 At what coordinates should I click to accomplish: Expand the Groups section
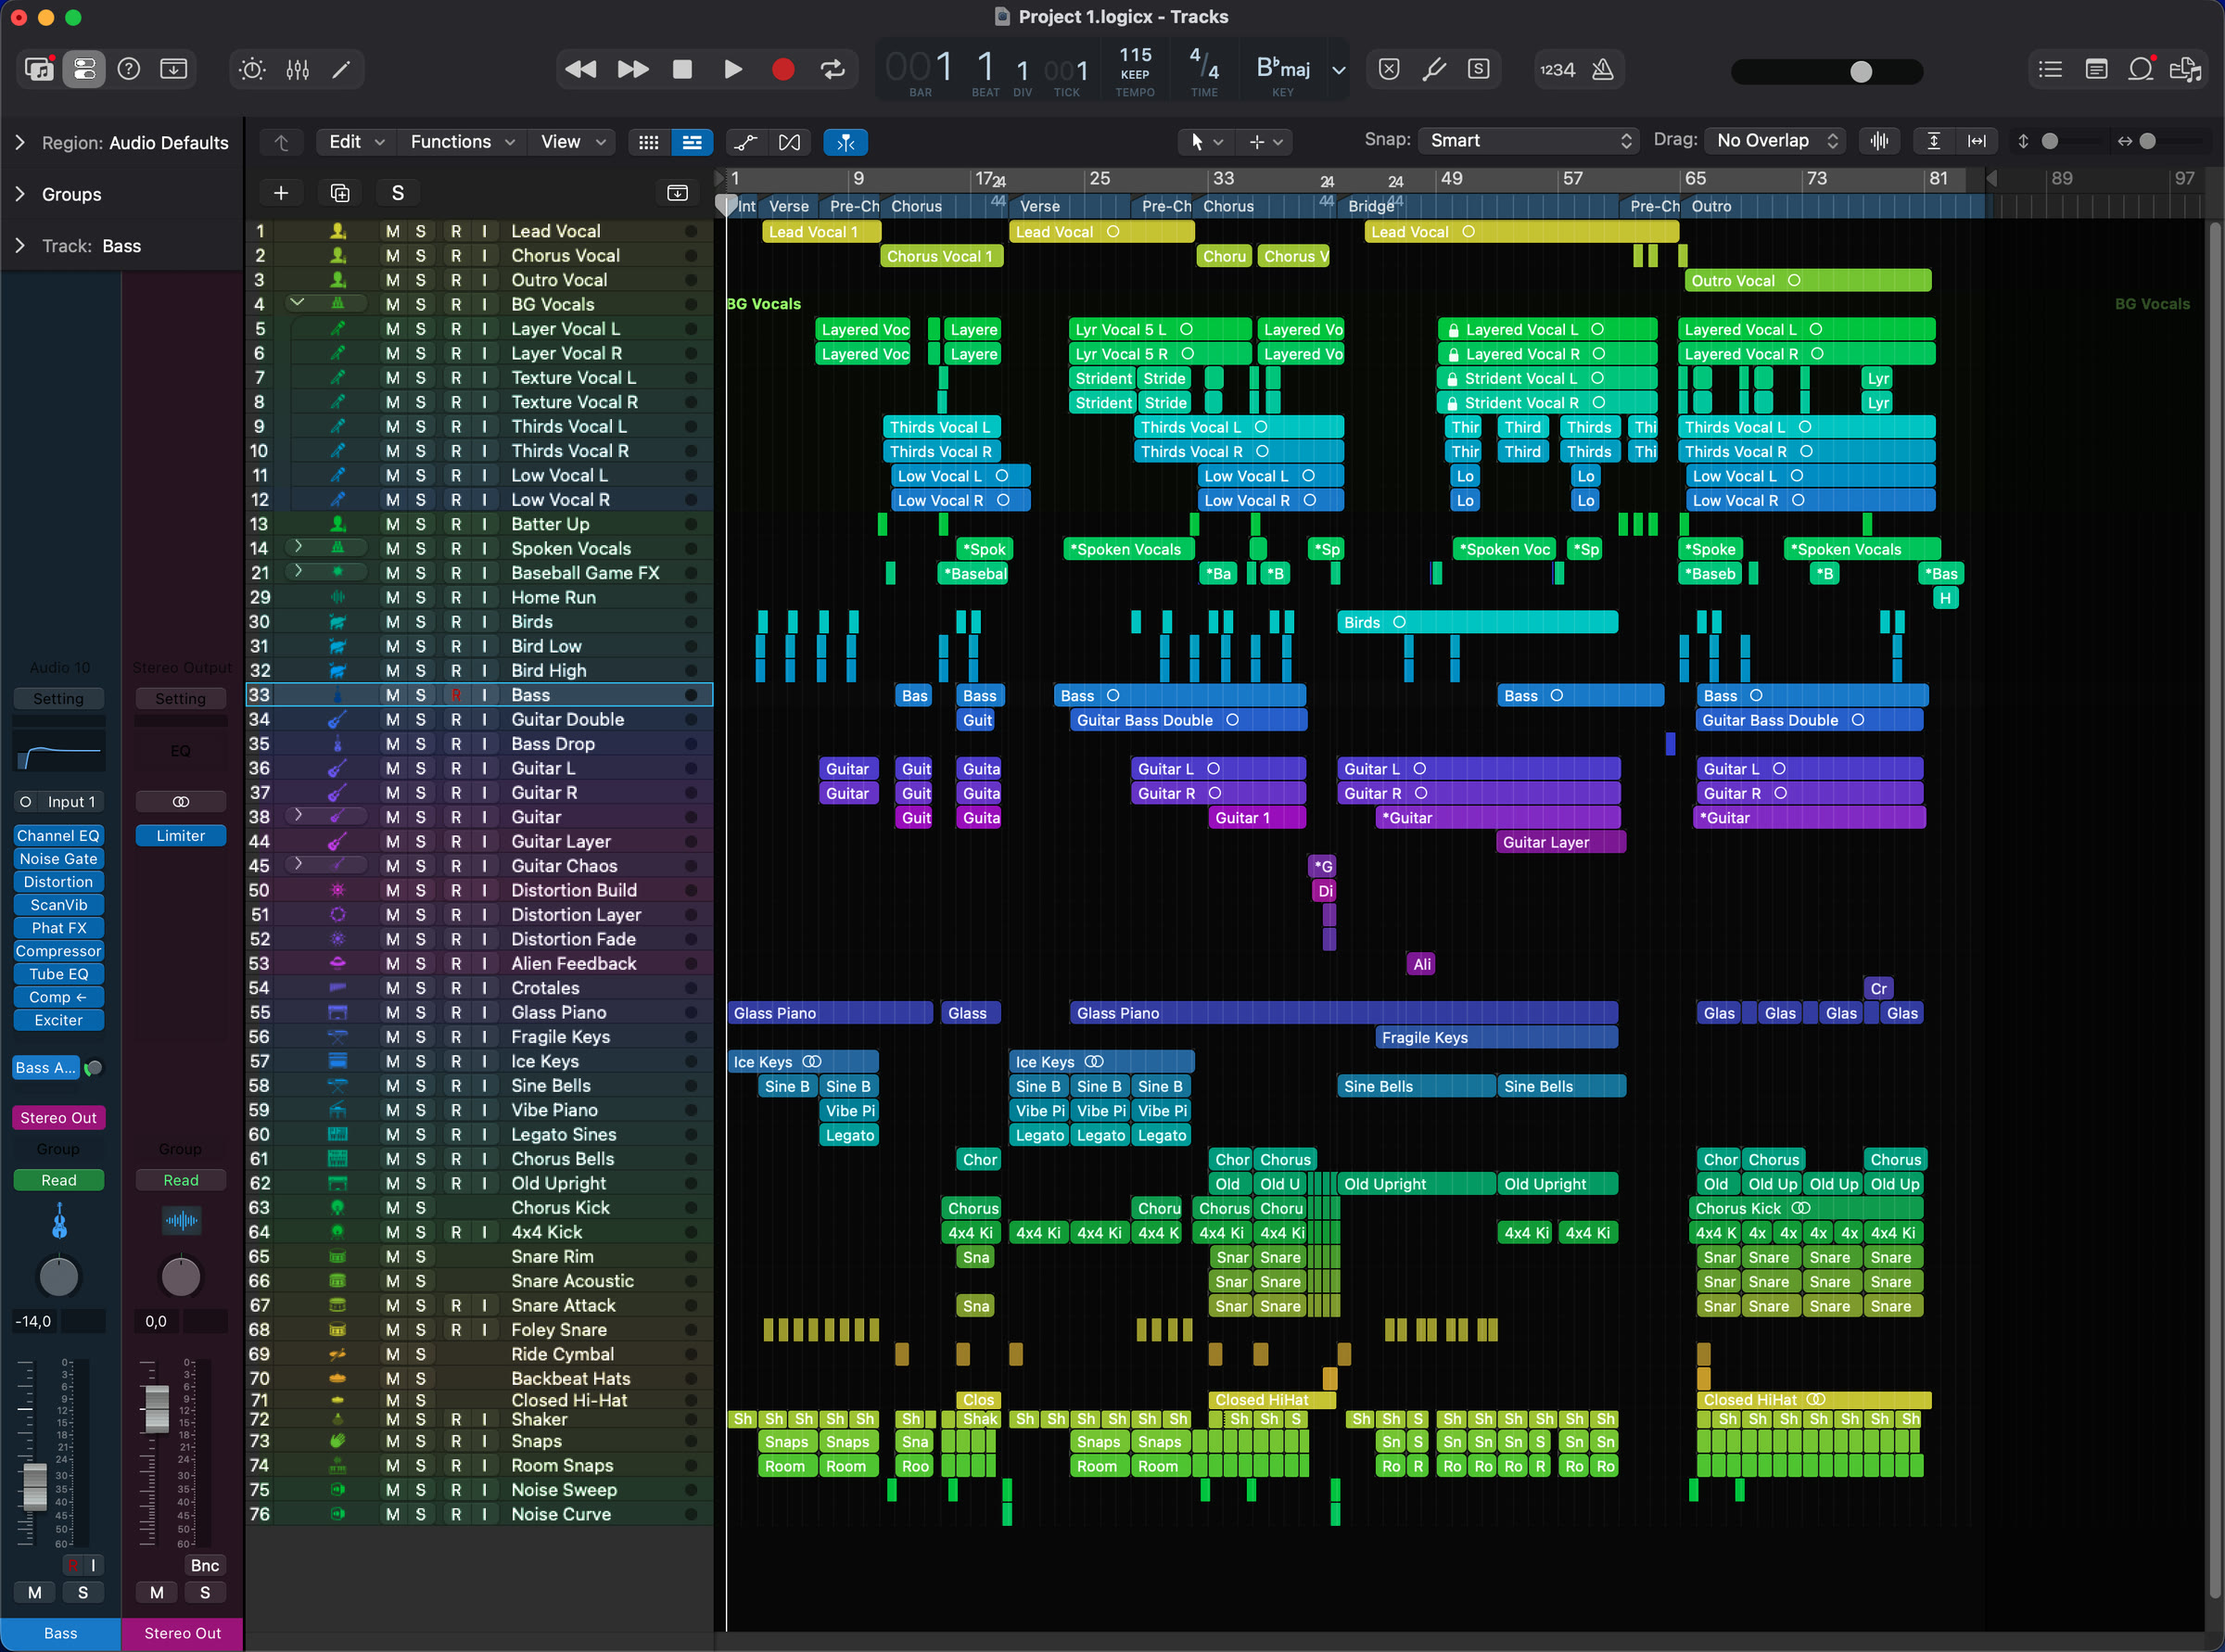pos(20,194)
